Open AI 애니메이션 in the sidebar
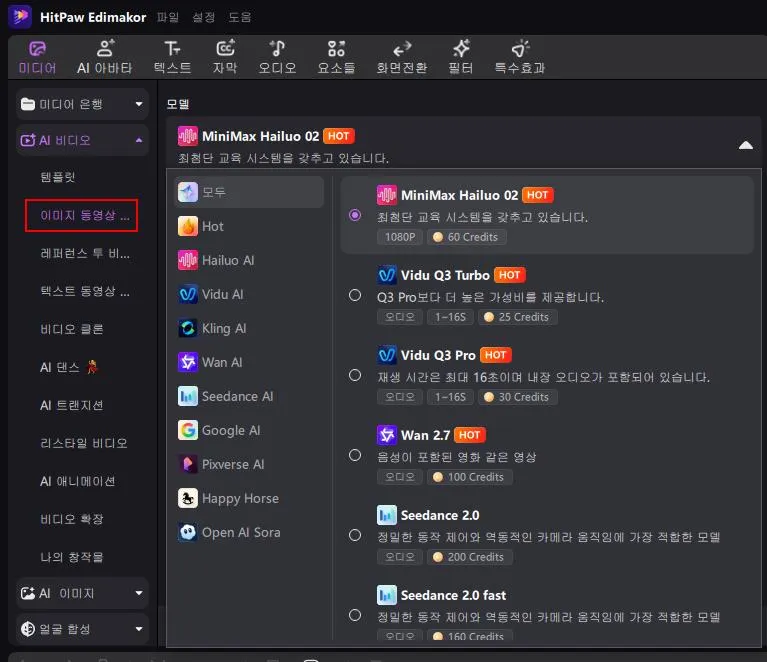 77,481
